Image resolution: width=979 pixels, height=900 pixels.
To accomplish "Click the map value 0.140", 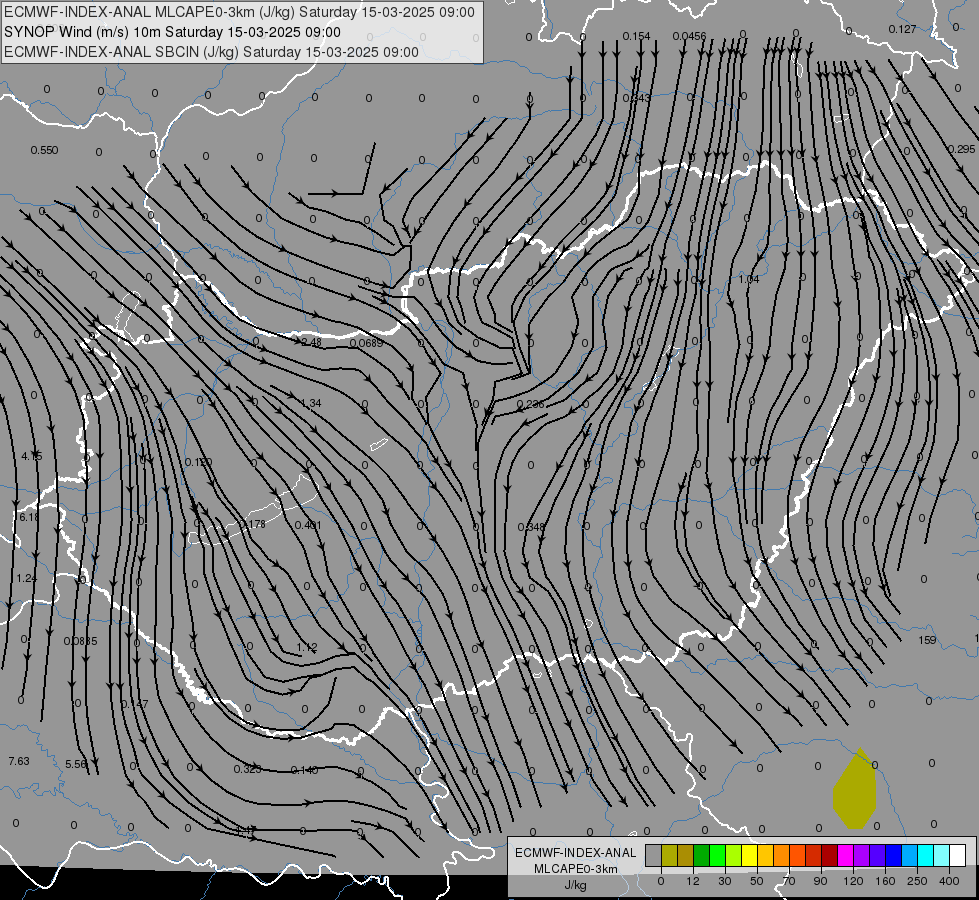I will [305, 770].
